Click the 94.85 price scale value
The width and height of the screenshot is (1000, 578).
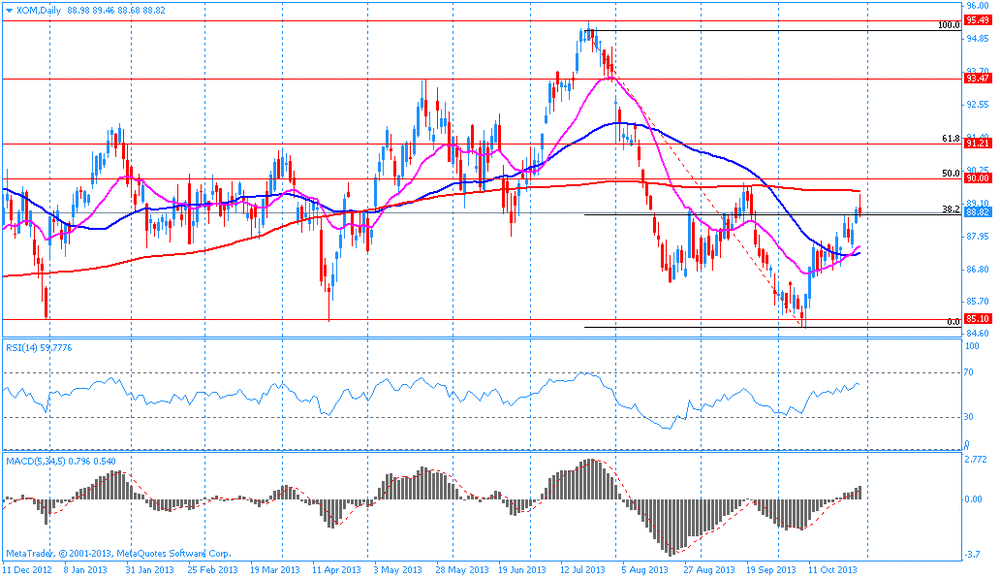click(x=978, y=38)
